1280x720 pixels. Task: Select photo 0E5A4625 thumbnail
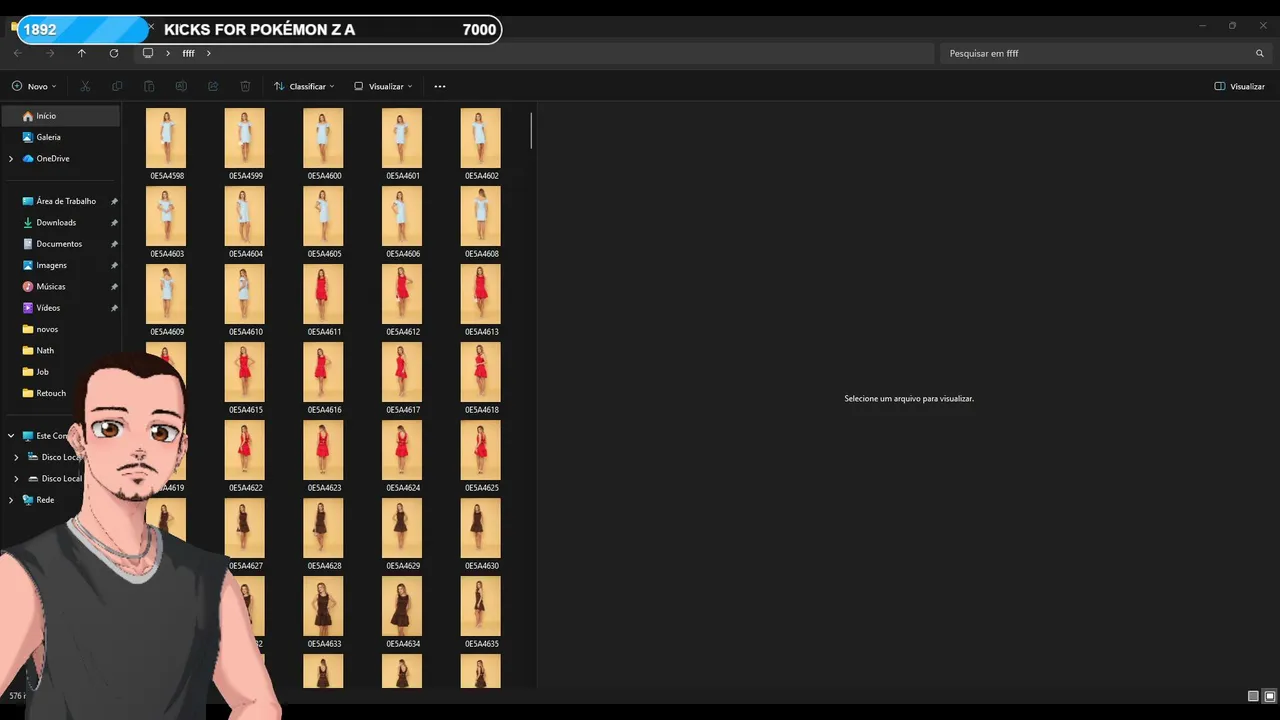pyautogui.click(x=480, y=450)
